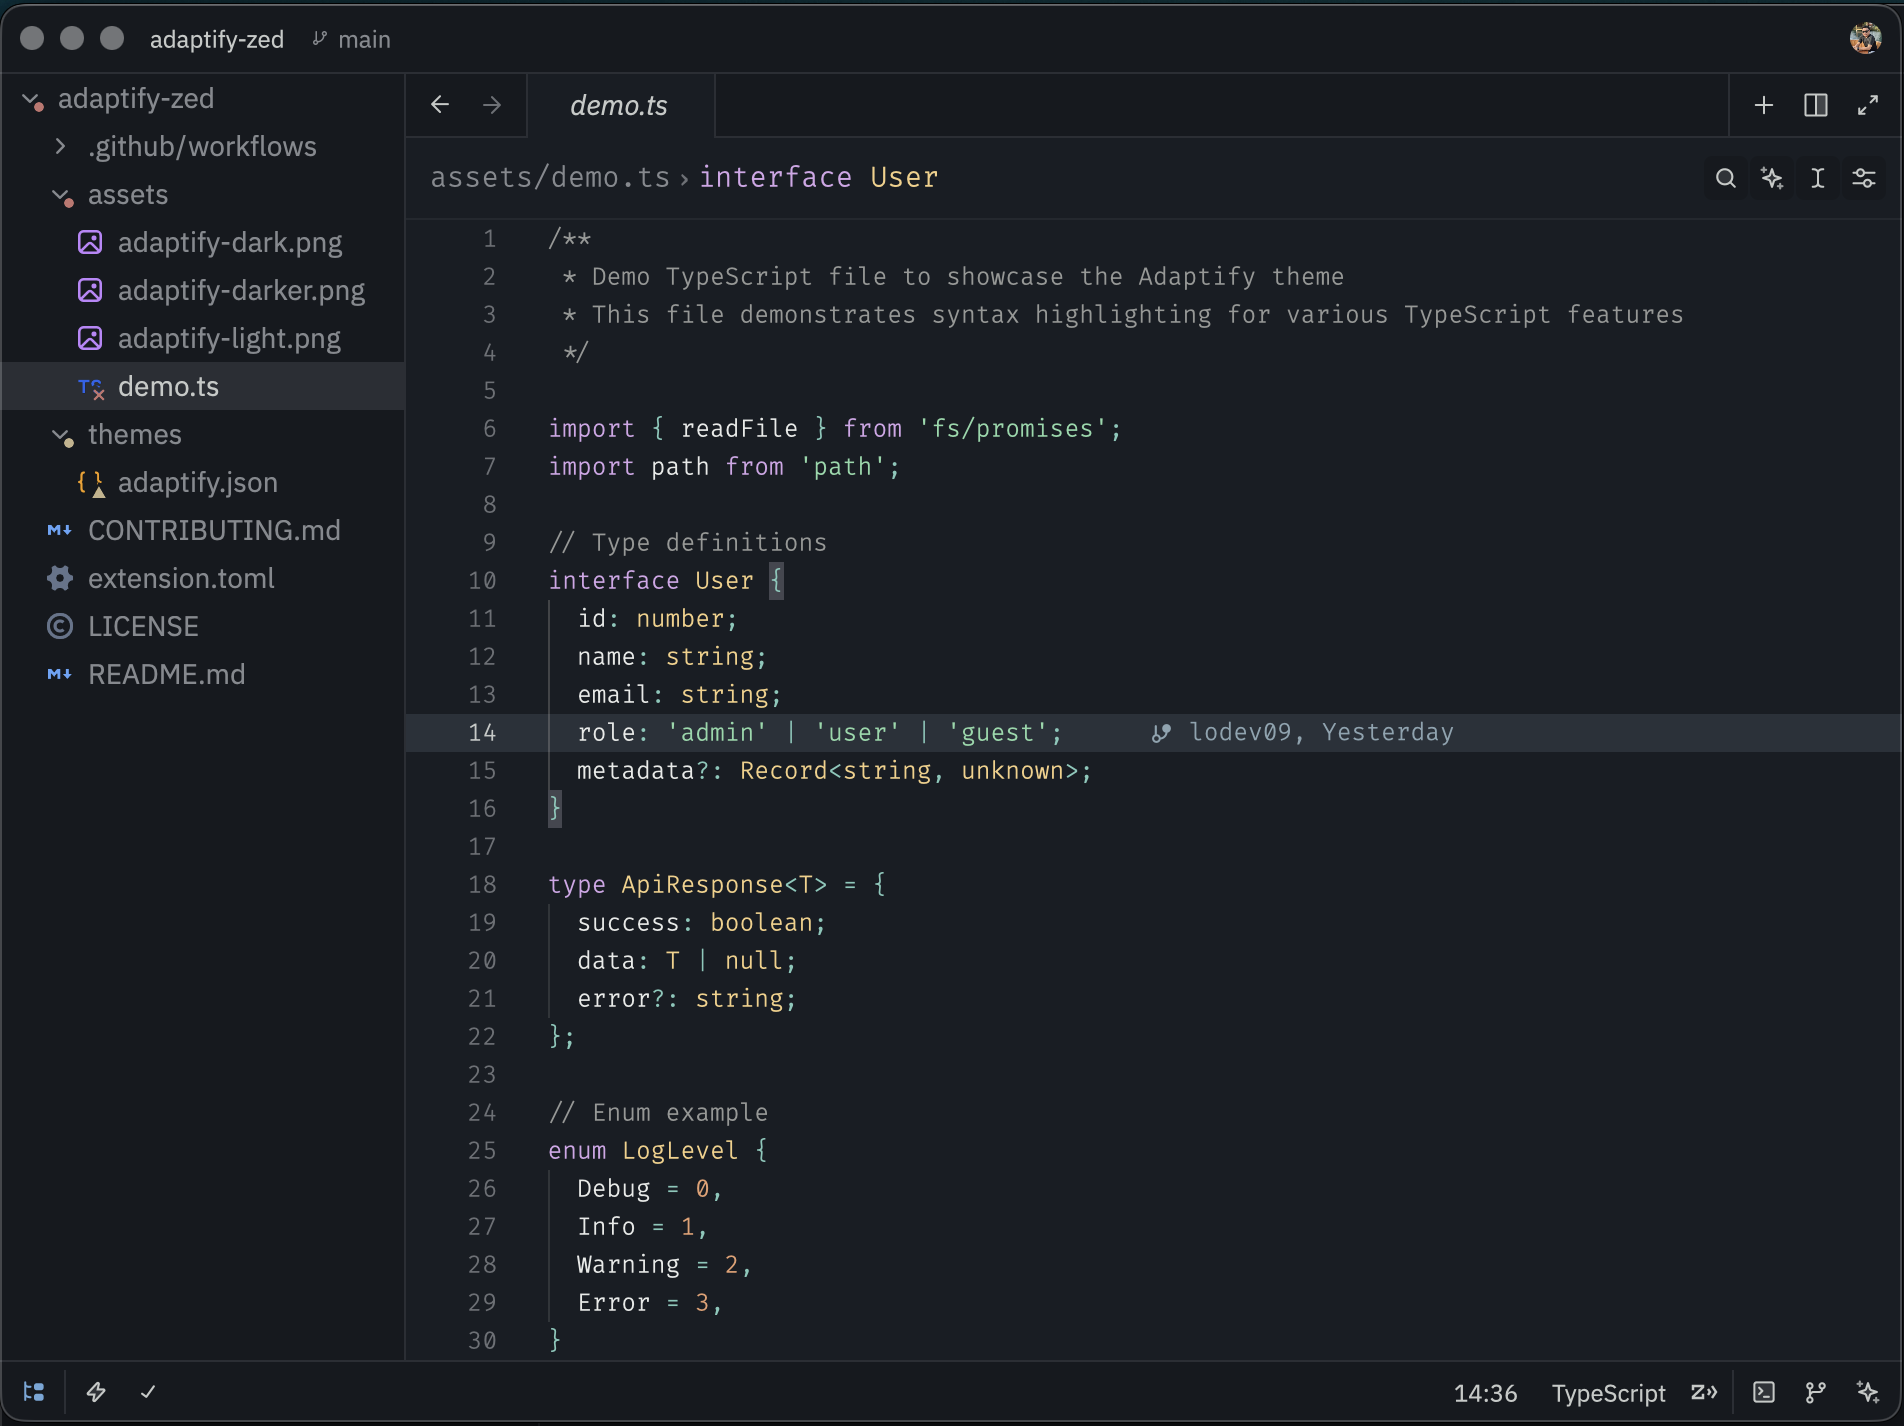Open inline assist sparkle icon in toolbar
The height and width of the screenshot is (1426, 1904).
click(1772, 178)
